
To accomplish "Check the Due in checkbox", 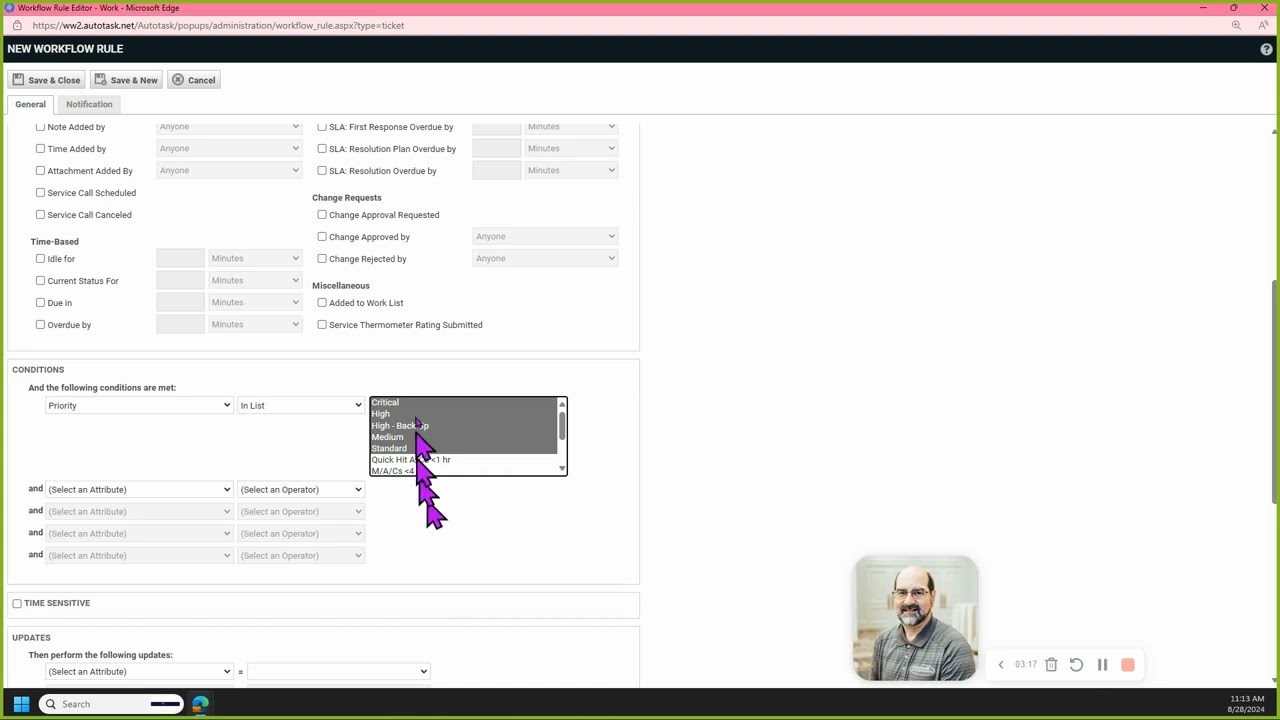I will tap(40, 303).
